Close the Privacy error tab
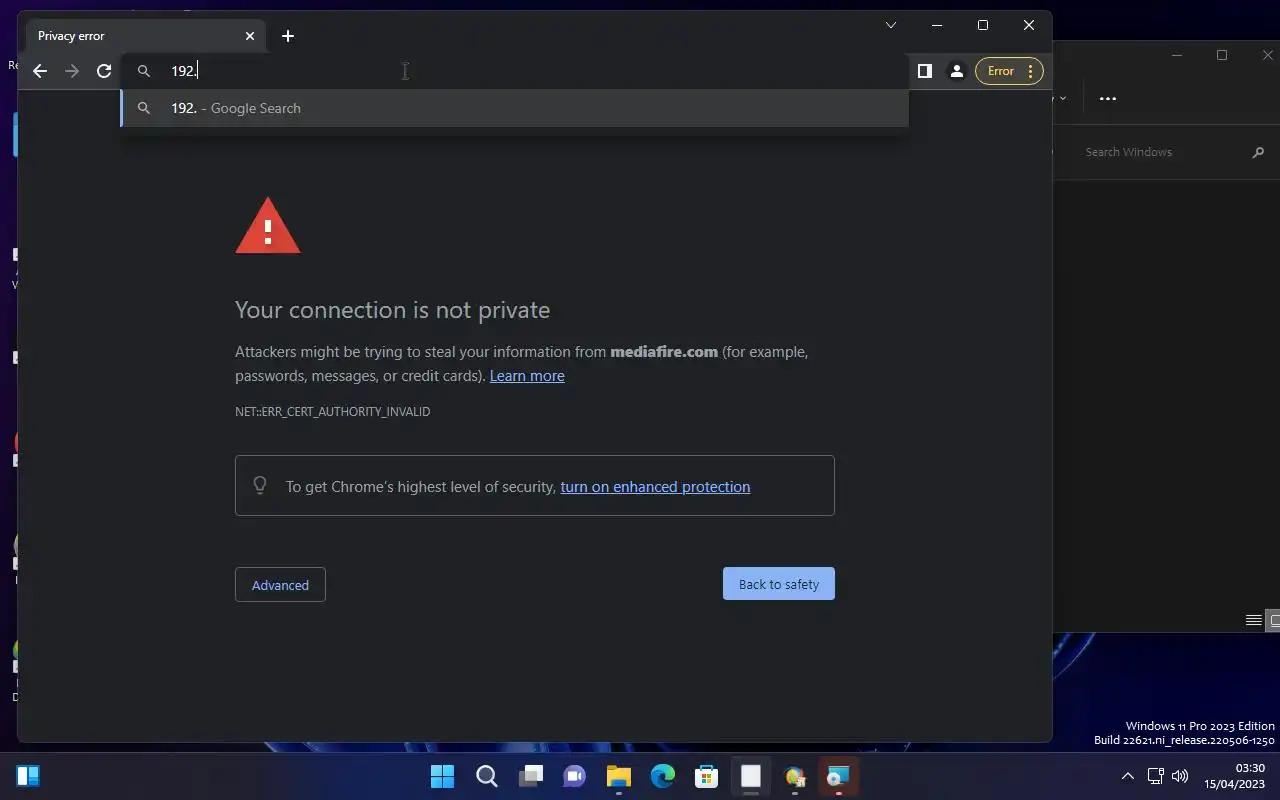Image resolution: width=1280 pixels, height=800 pixels. coord(250,36)
